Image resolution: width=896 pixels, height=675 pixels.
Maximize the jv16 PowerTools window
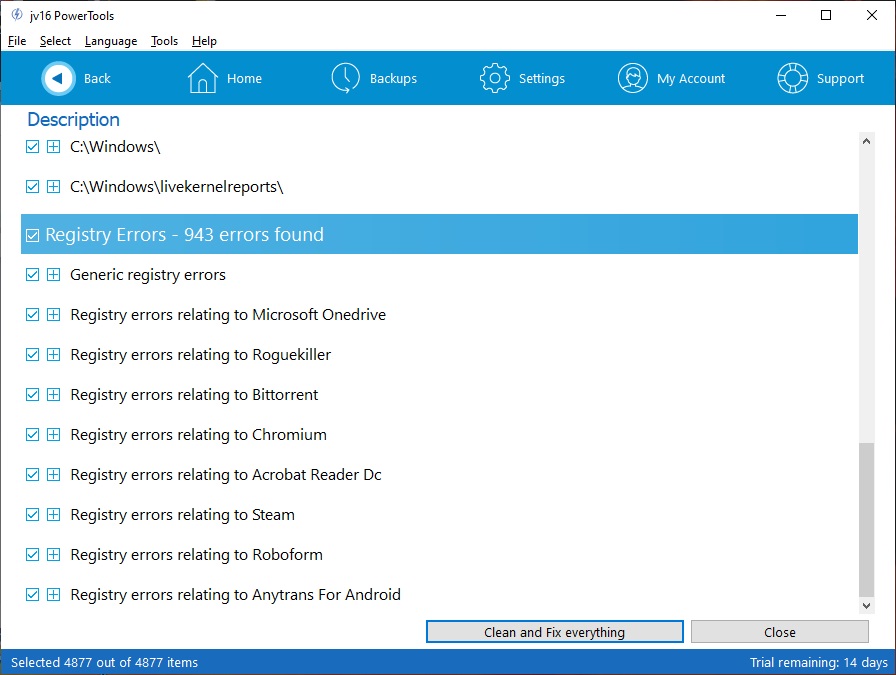pyautogui.click(x=826, y=15)
